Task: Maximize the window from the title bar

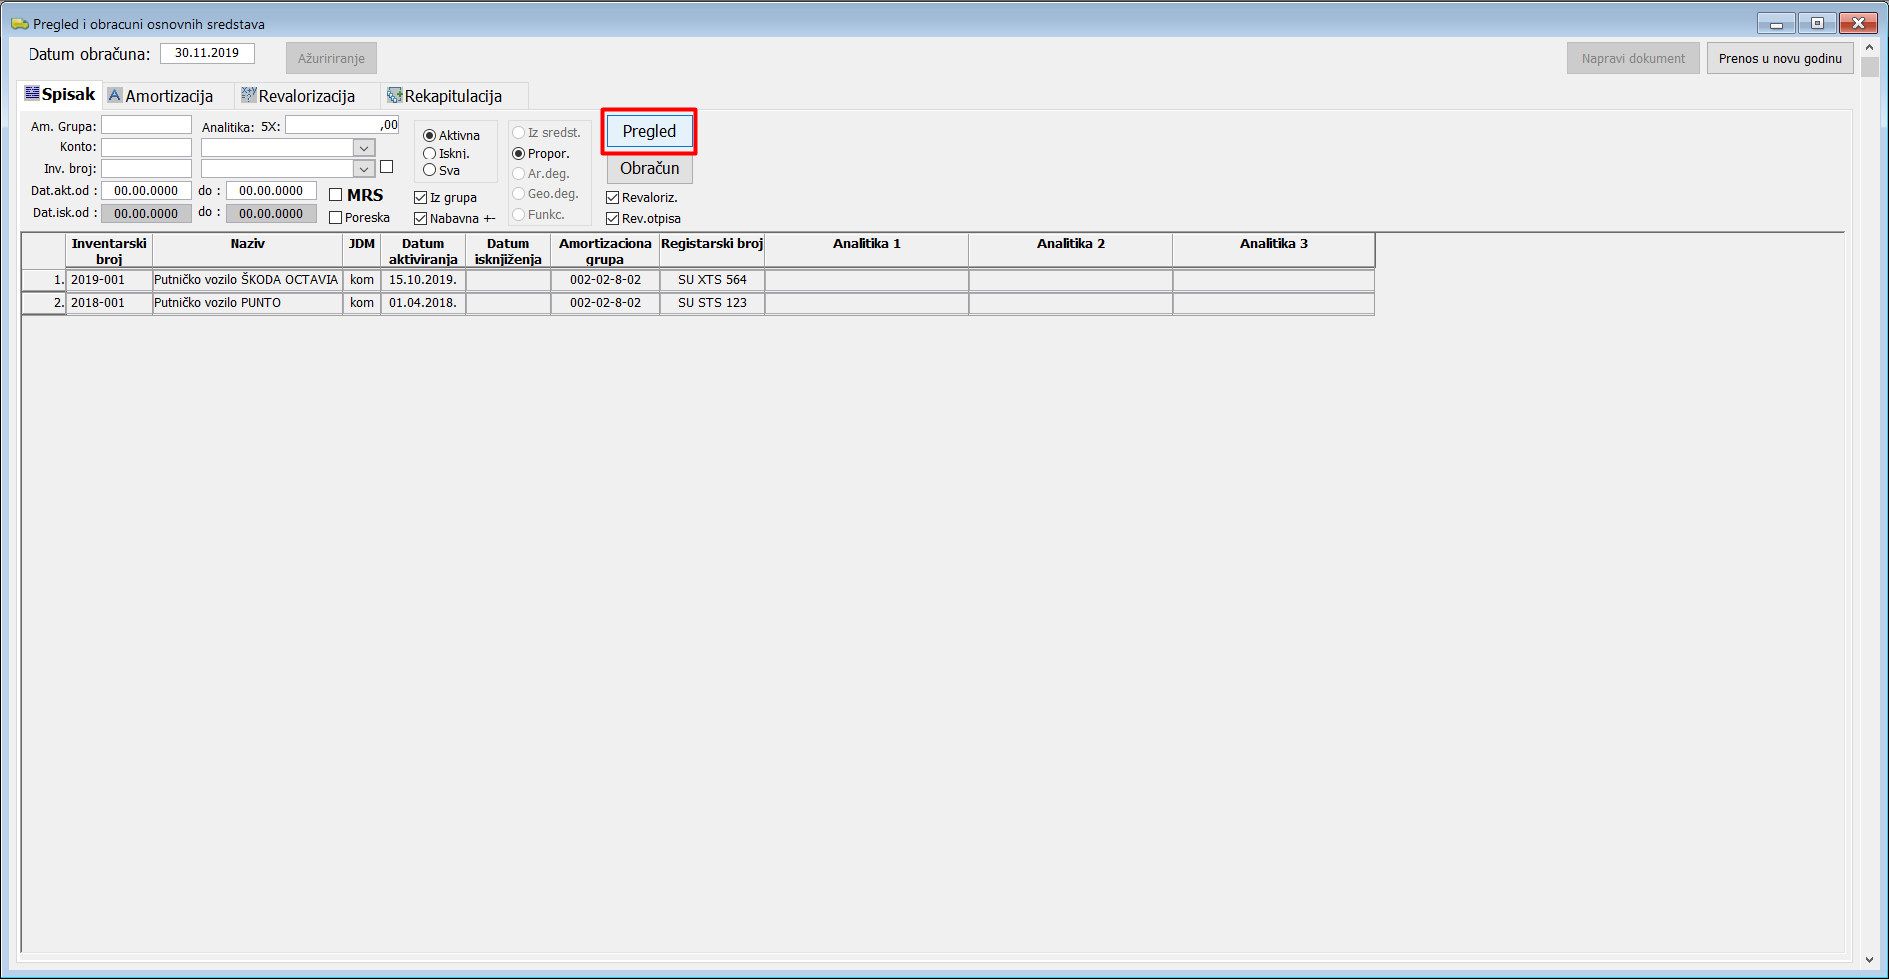Action: point(1817,23)
